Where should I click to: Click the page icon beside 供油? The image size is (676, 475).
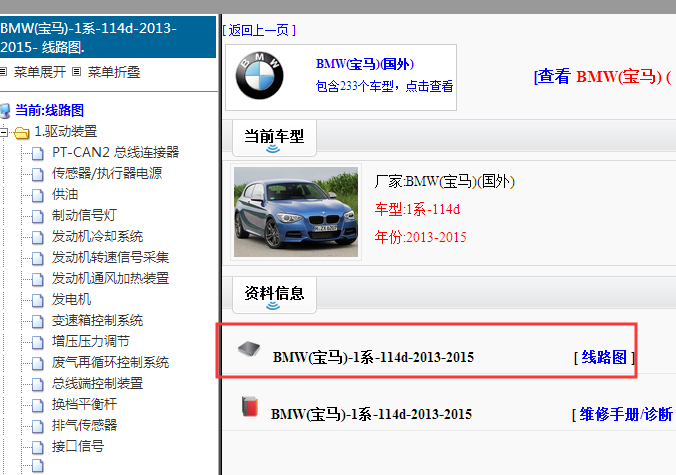[x=38, y=195]
